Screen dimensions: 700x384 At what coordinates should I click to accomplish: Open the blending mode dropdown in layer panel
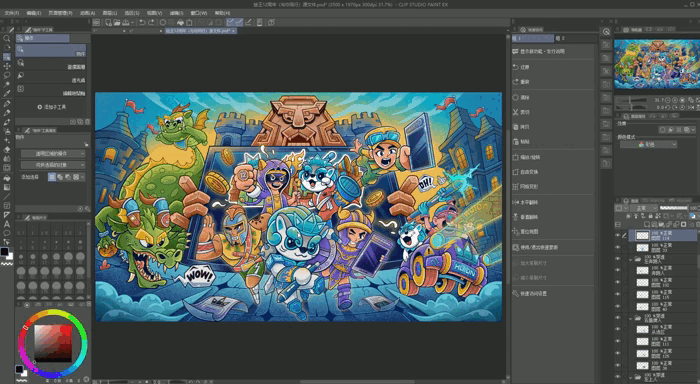[643, 208]
